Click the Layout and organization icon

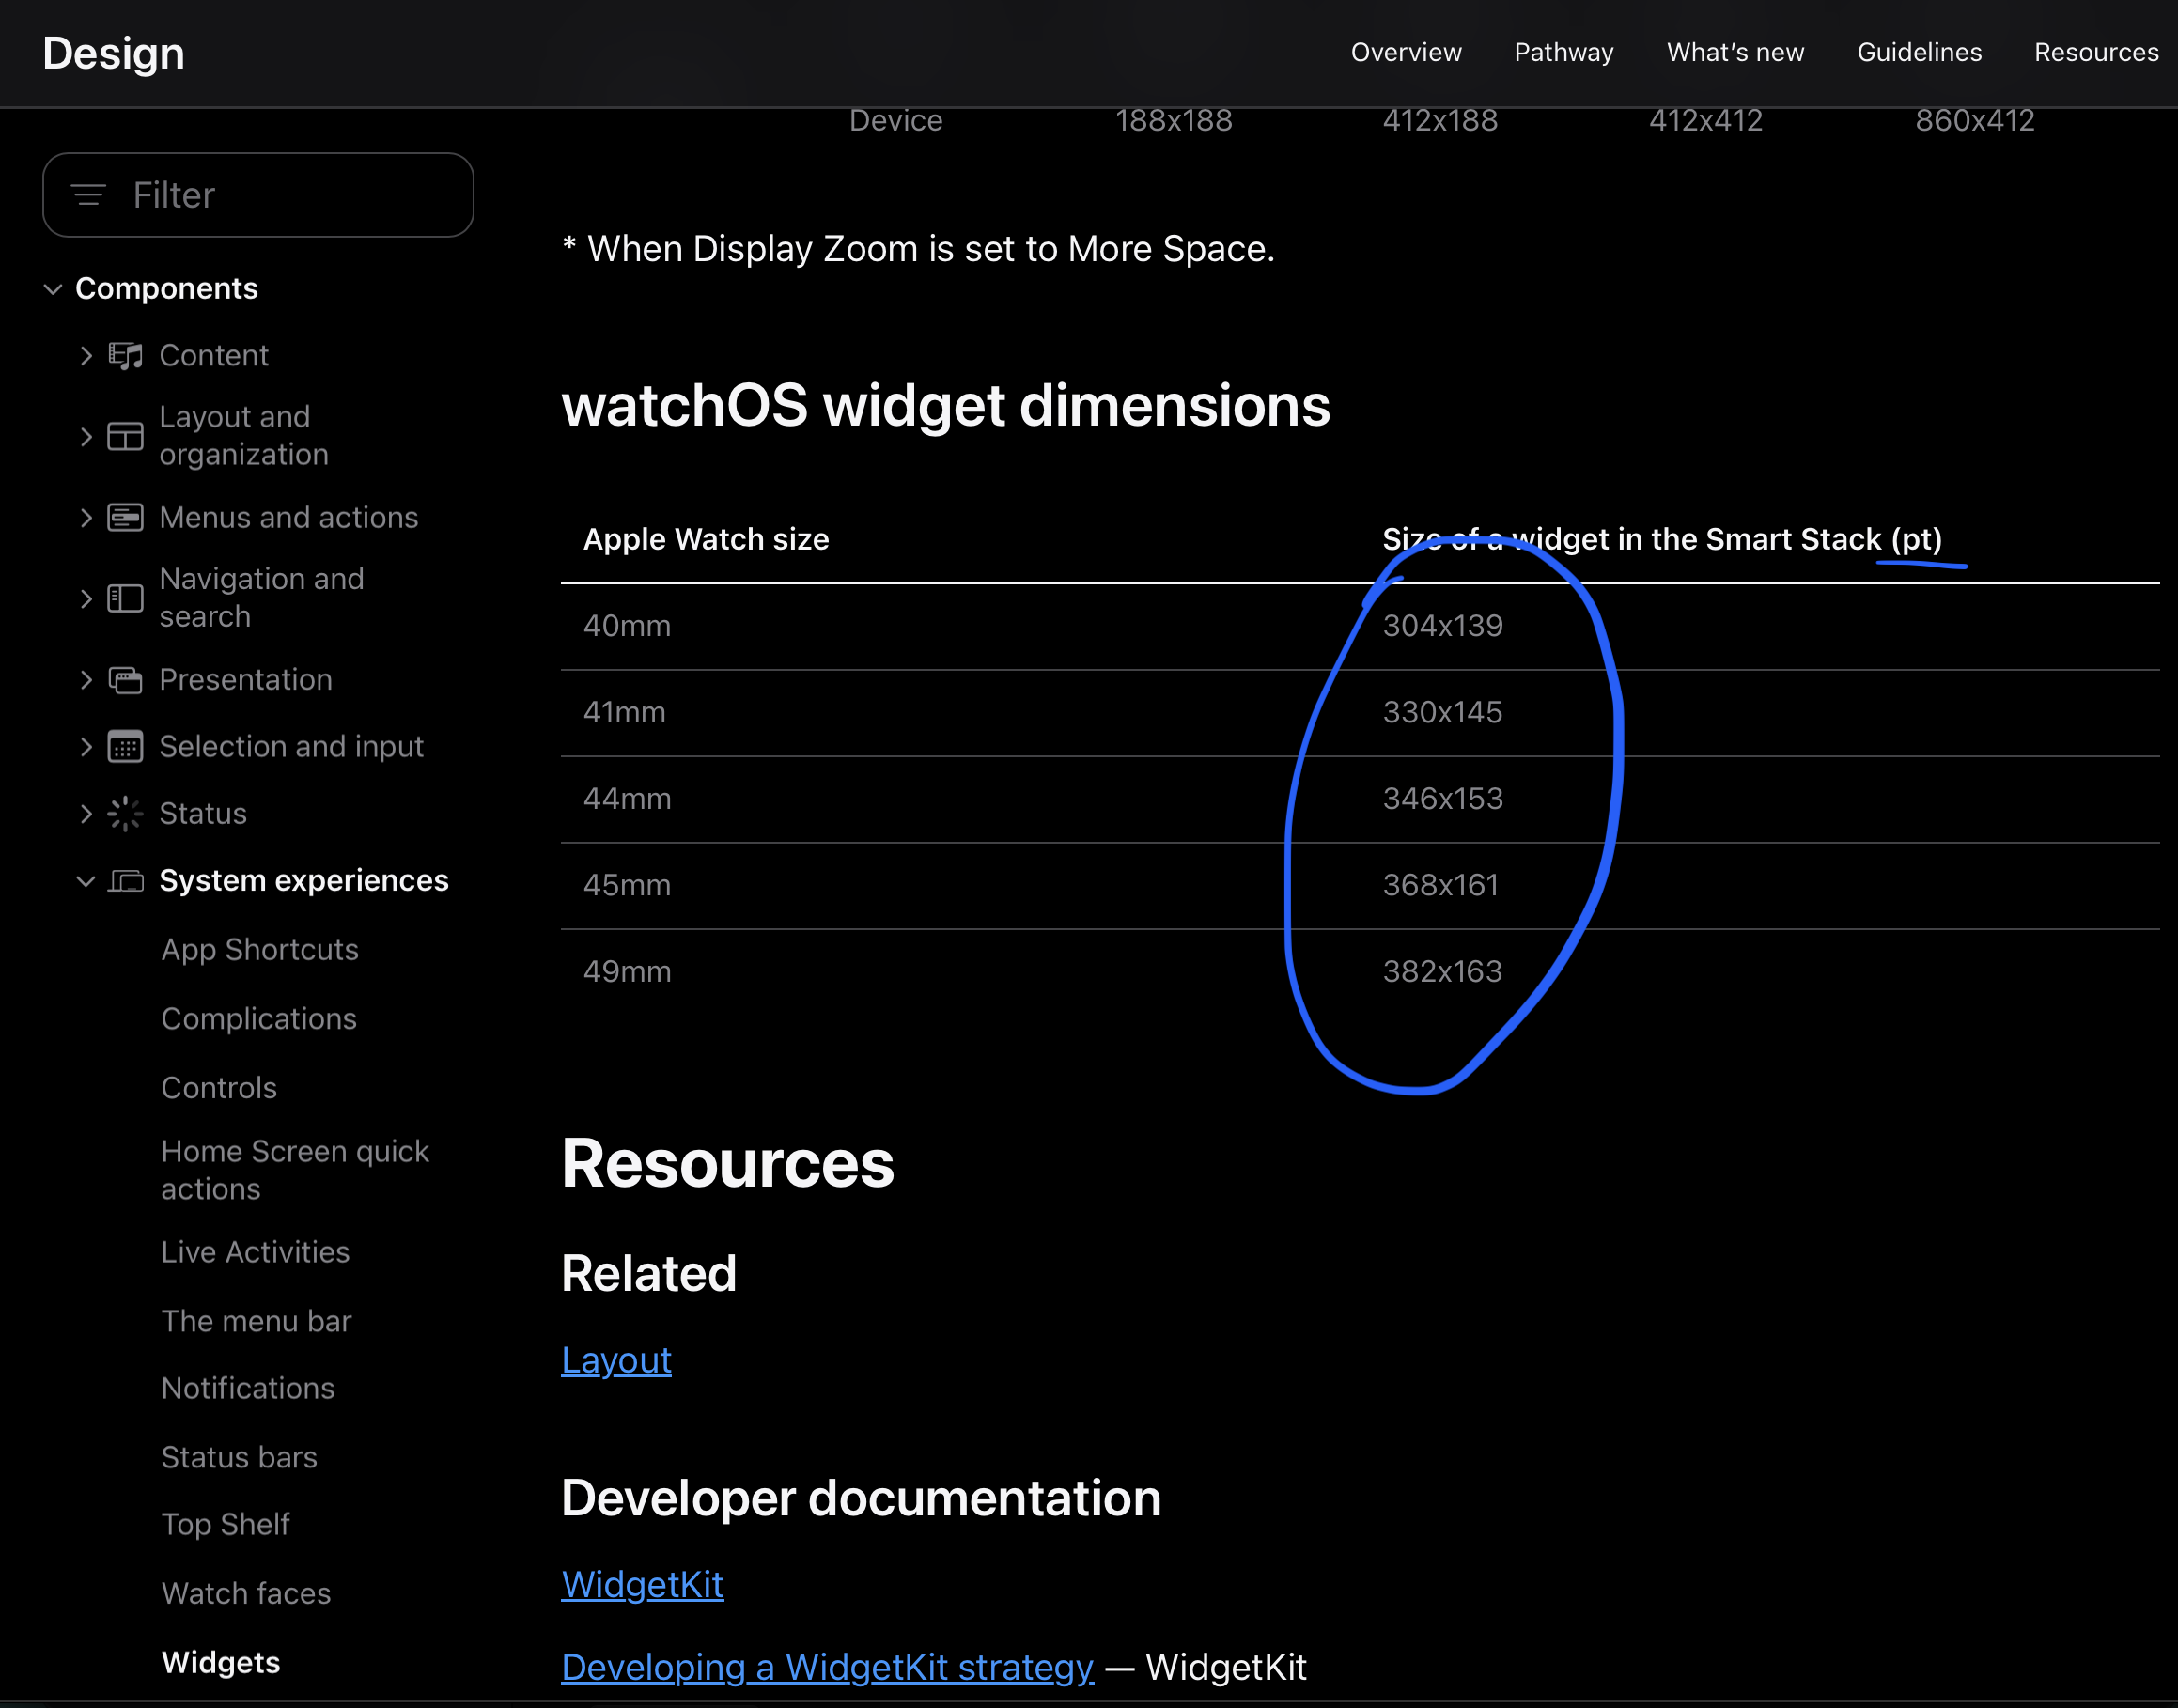(125, 437)
